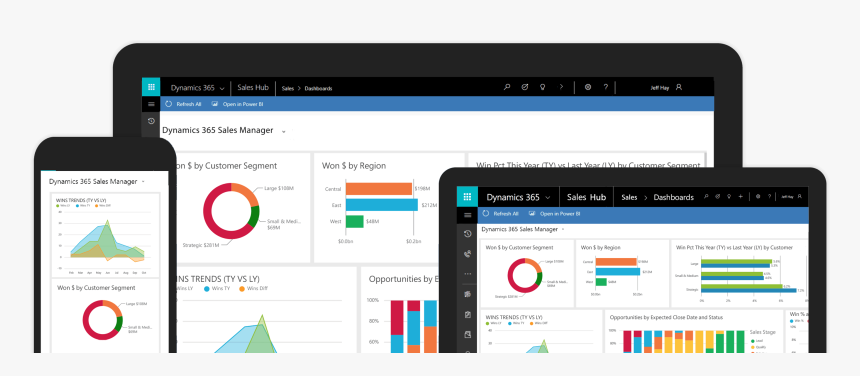Click the blue East bar on large tablet

(382, 205)
